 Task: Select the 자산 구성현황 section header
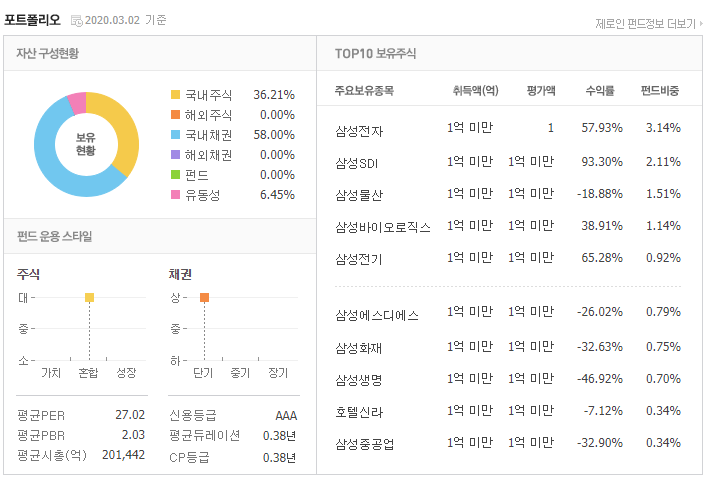tap(47, 53)
